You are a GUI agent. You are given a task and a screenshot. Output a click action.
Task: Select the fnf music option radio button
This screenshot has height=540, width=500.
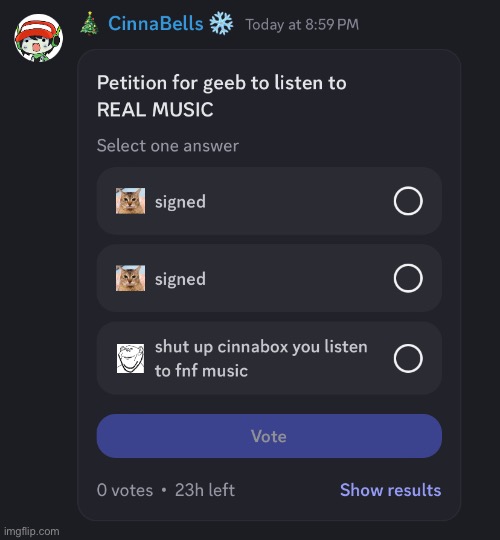point(408,358)
